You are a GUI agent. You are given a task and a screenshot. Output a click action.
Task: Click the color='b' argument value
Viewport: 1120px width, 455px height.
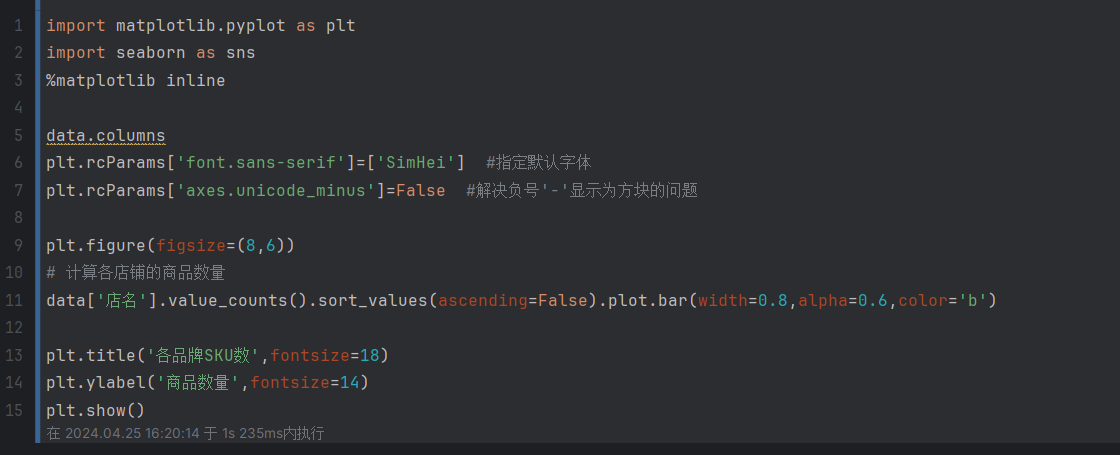point(969,299)
